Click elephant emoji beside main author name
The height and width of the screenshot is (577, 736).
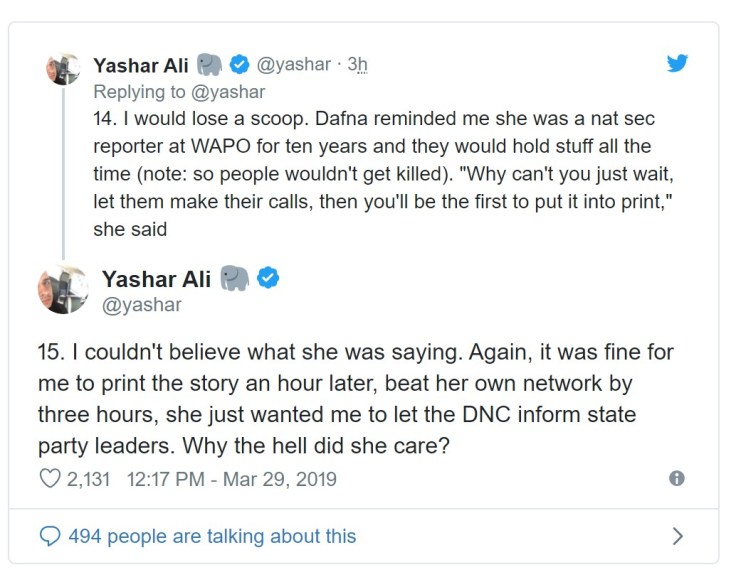234,278
